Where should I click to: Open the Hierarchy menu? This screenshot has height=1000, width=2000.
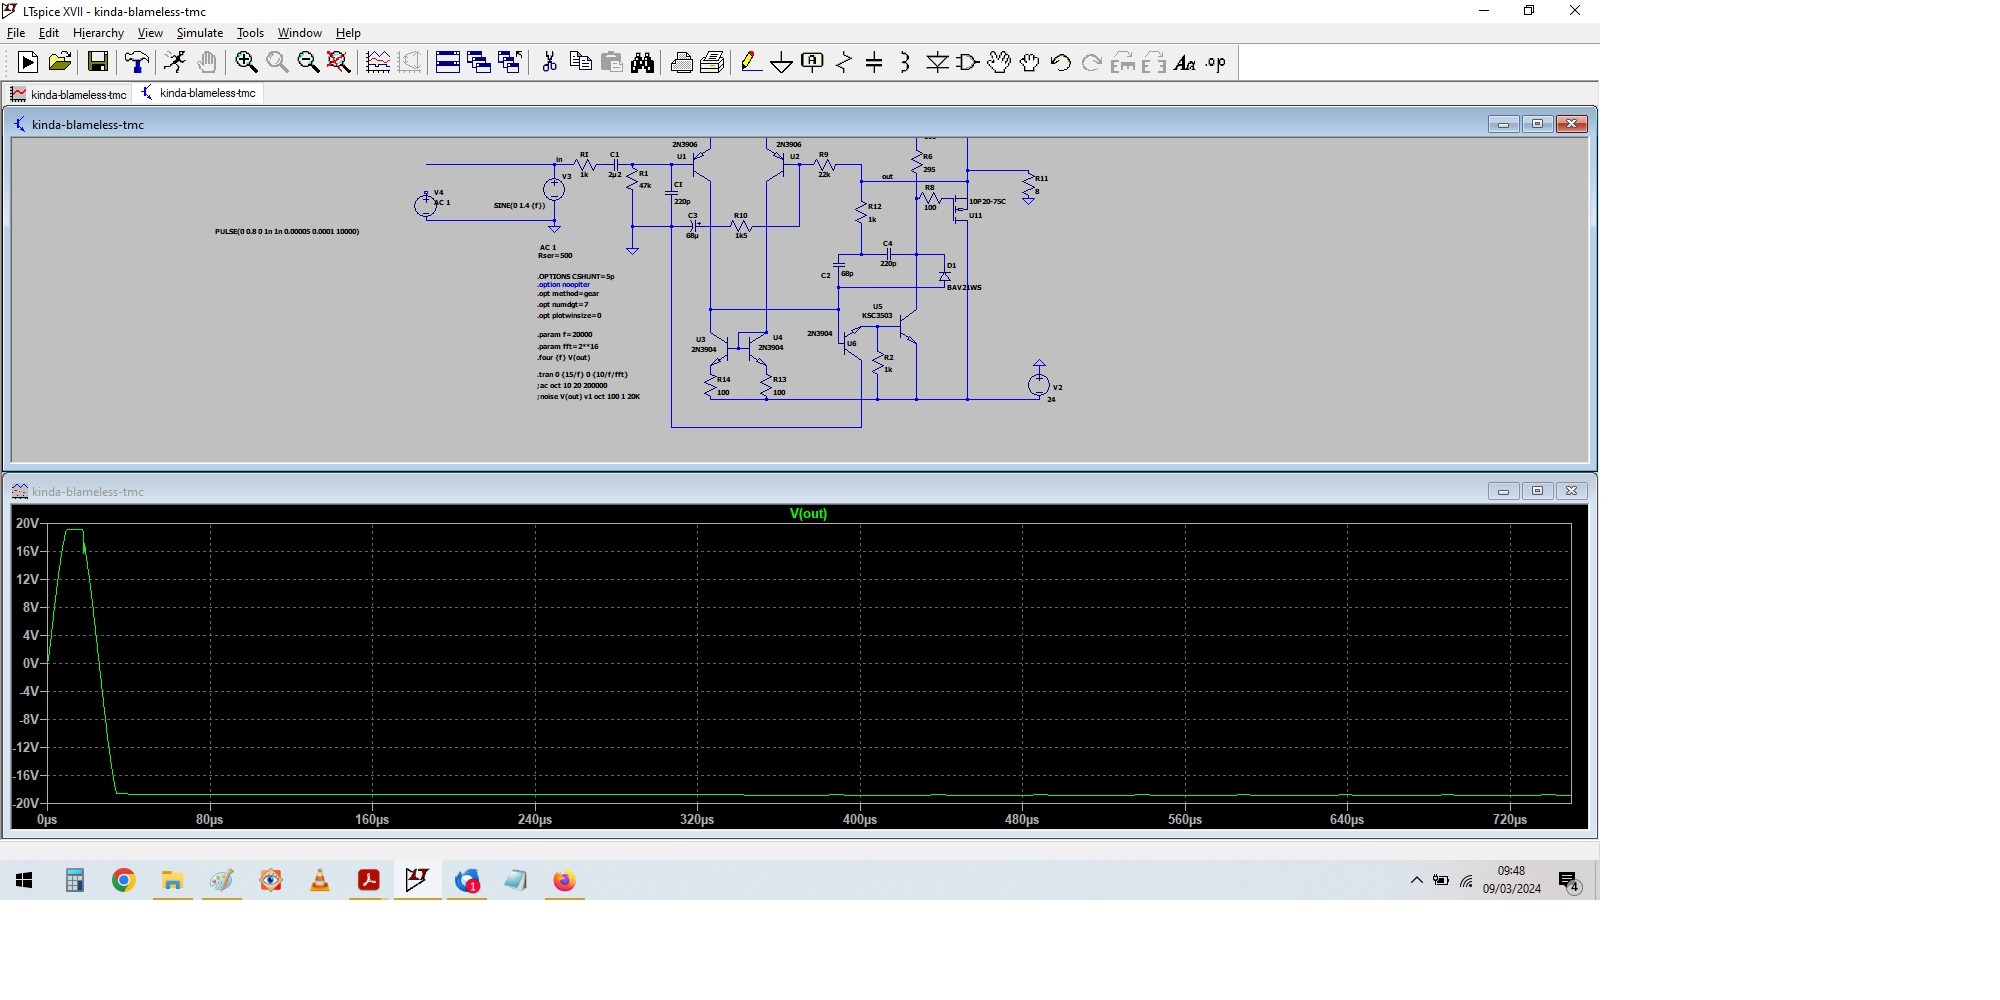click(x=98, y=33)
